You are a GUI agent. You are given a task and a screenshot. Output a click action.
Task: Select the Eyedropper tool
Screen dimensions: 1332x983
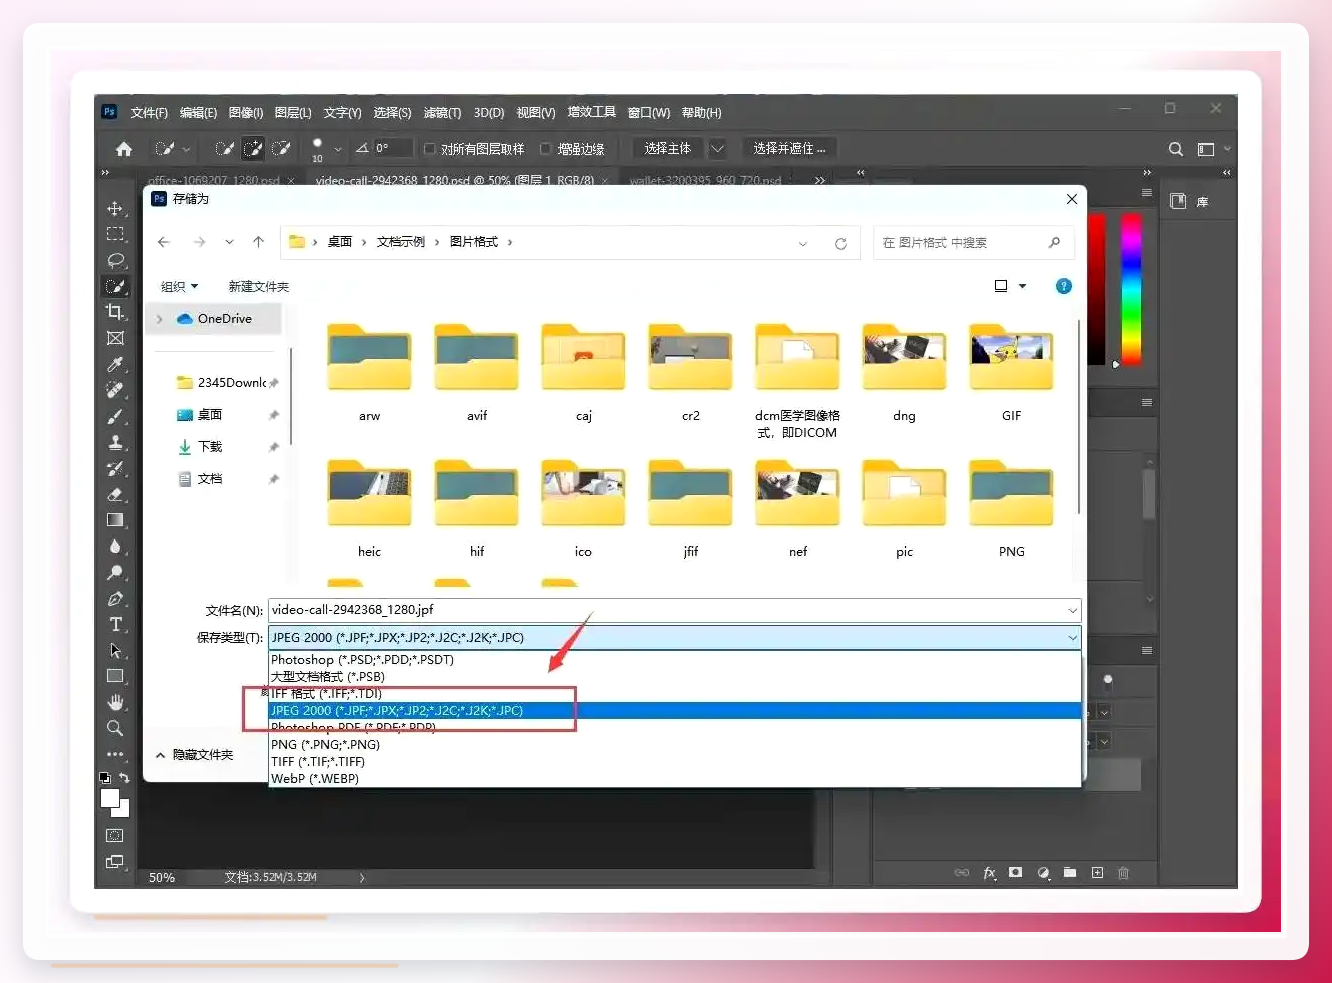[x=115, y=364]
